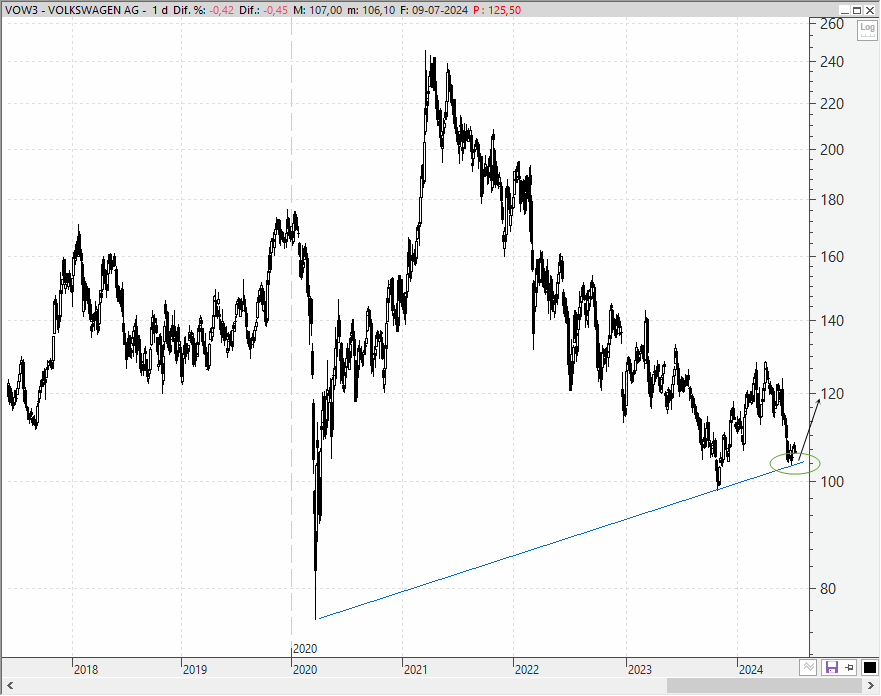Image resolution: width=881 pixels, height=696 pixels.
Task: Click the 220 price axis label
Action: (832, 103)
